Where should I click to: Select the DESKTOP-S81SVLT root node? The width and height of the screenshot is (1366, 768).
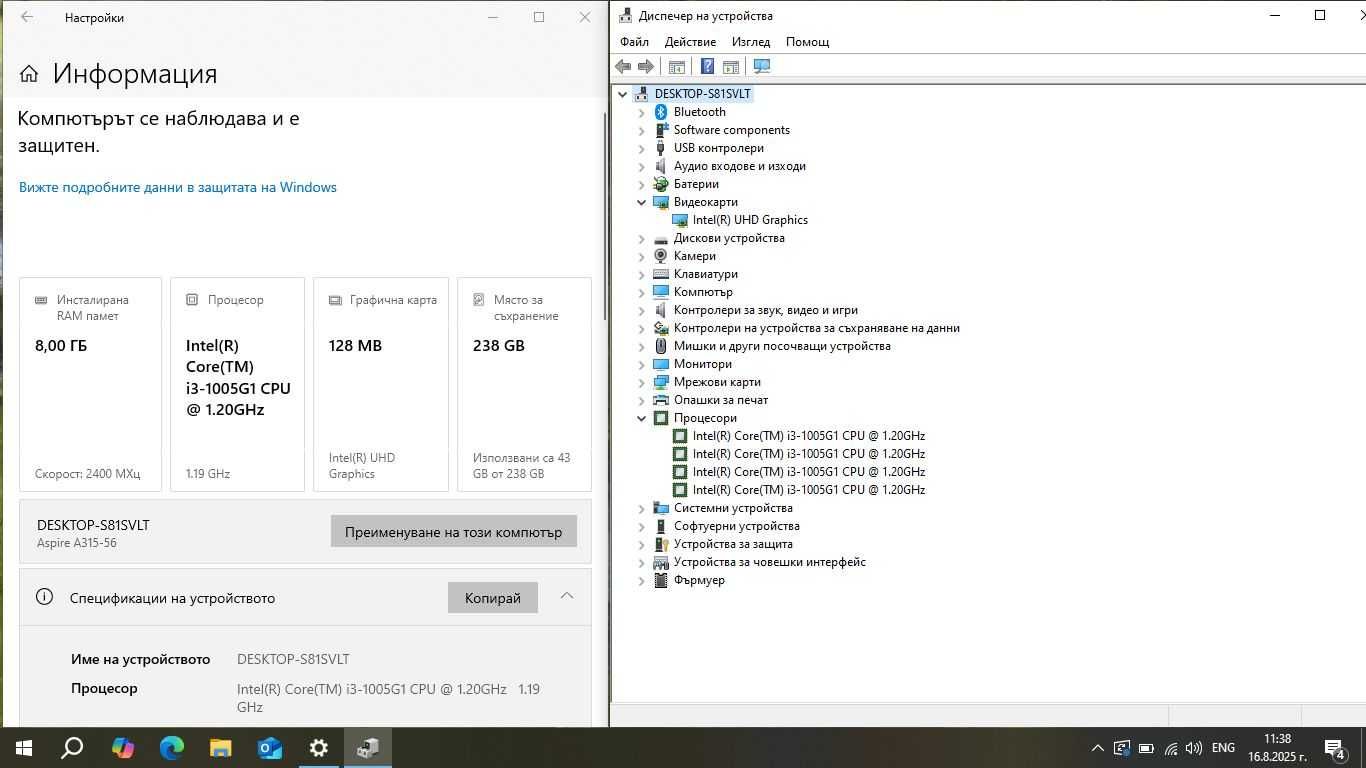coord(702,94)
